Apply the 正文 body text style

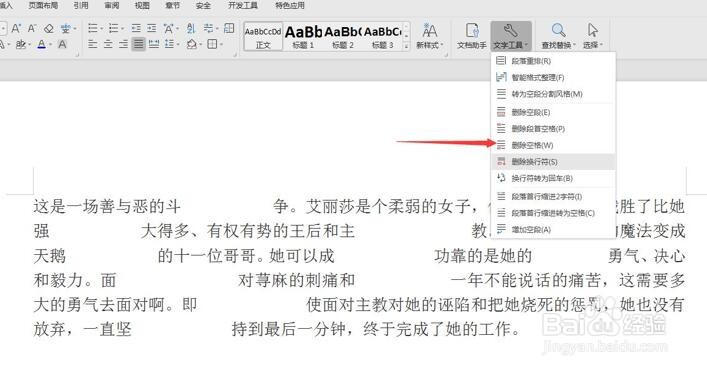263,36
